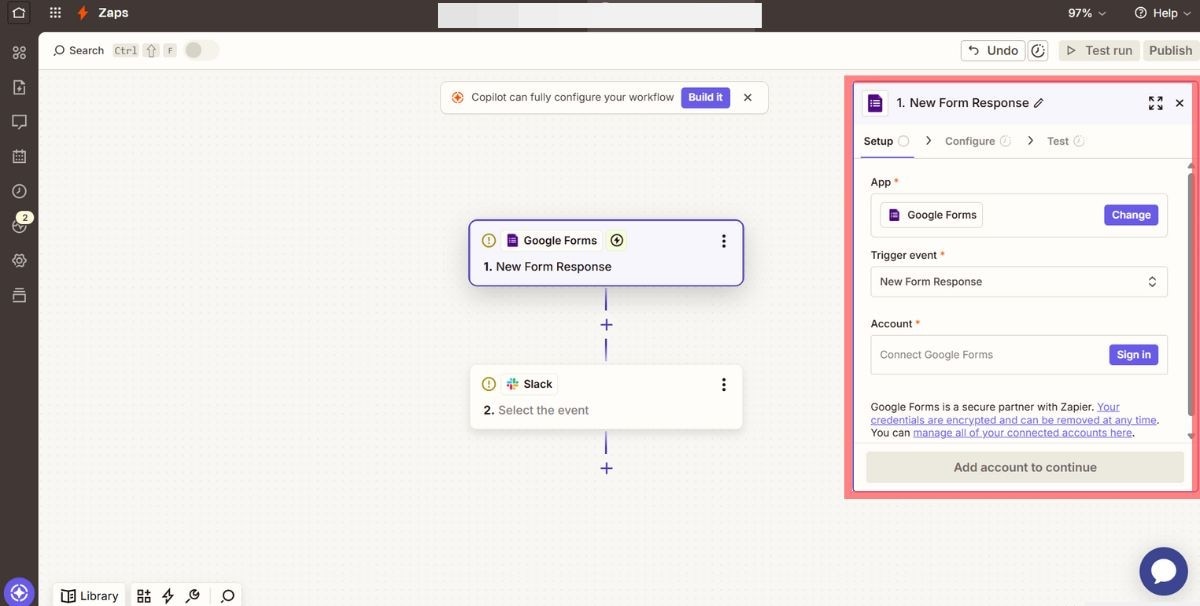Add step between Google Forms and Slack
The width and height of the screenshot is (1200, 606).
pos(606,325)
